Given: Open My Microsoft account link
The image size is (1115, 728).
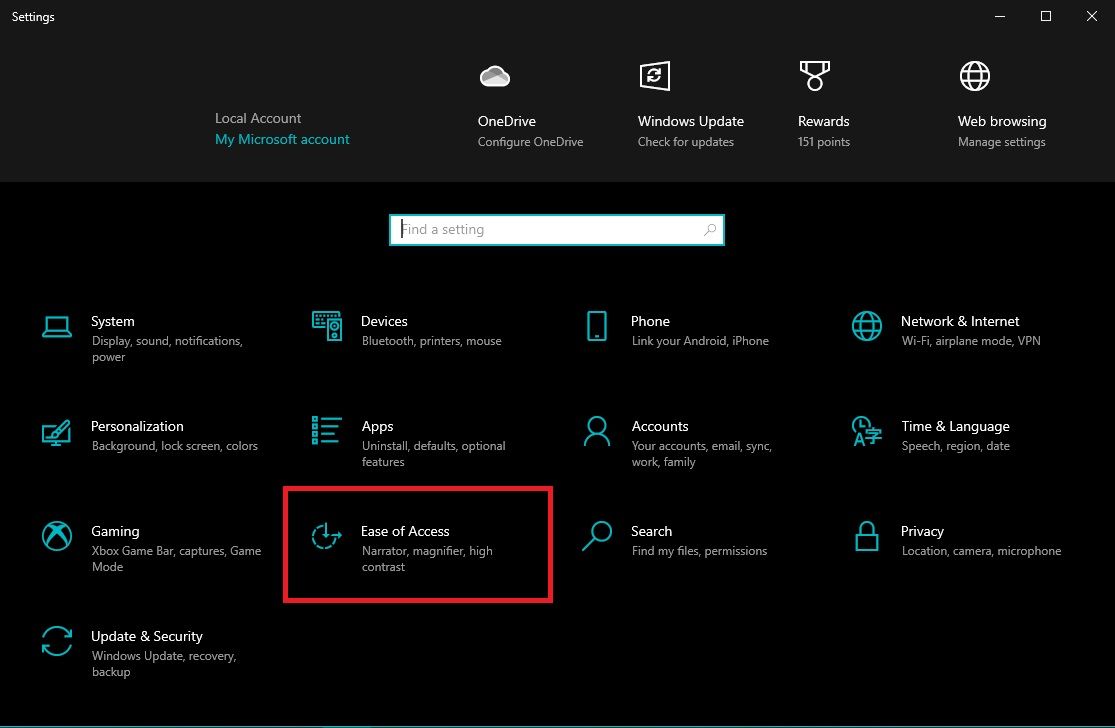Looking at the screenshot, I should pyautogui.click(x=282, y=139).
